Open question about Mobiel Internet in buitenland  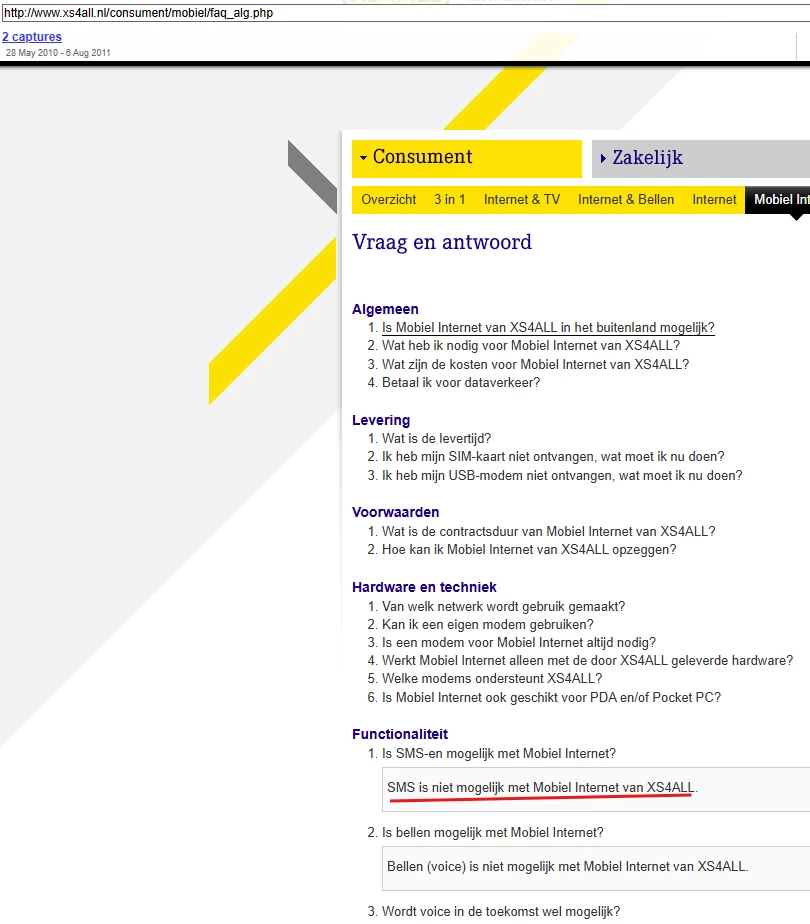point(548,328)
